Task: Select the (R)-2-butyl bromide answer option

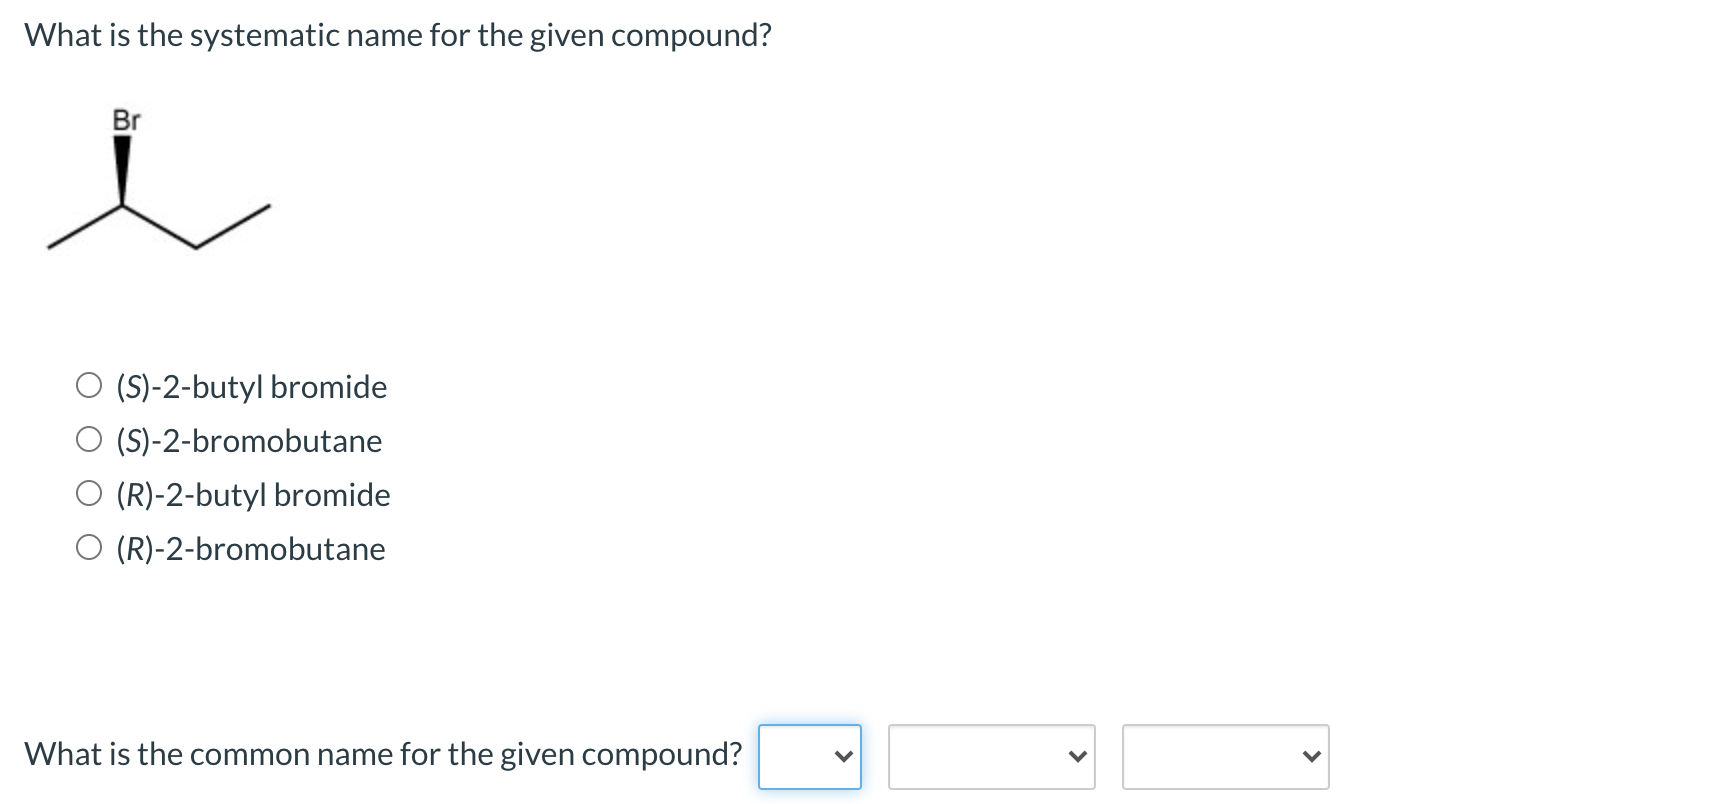Action: click(253, 495)
